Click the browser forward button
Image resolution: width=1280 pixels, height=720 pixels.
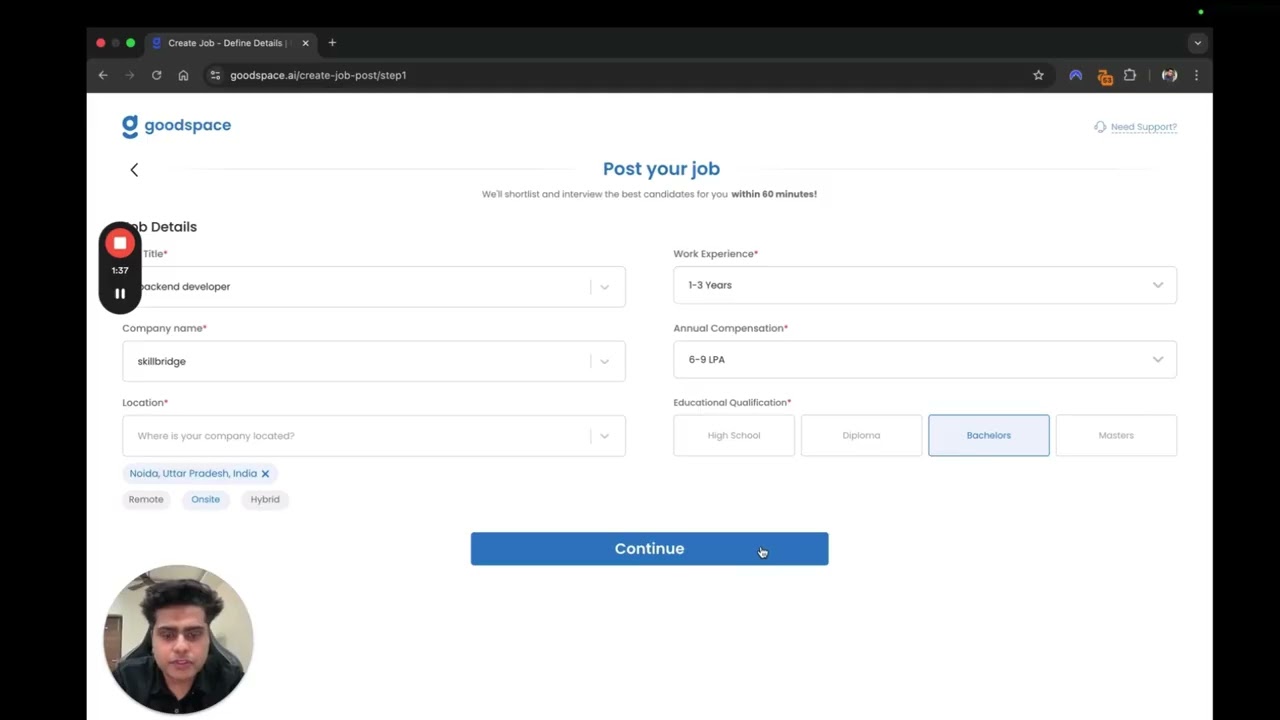click(x=129, y=75)
